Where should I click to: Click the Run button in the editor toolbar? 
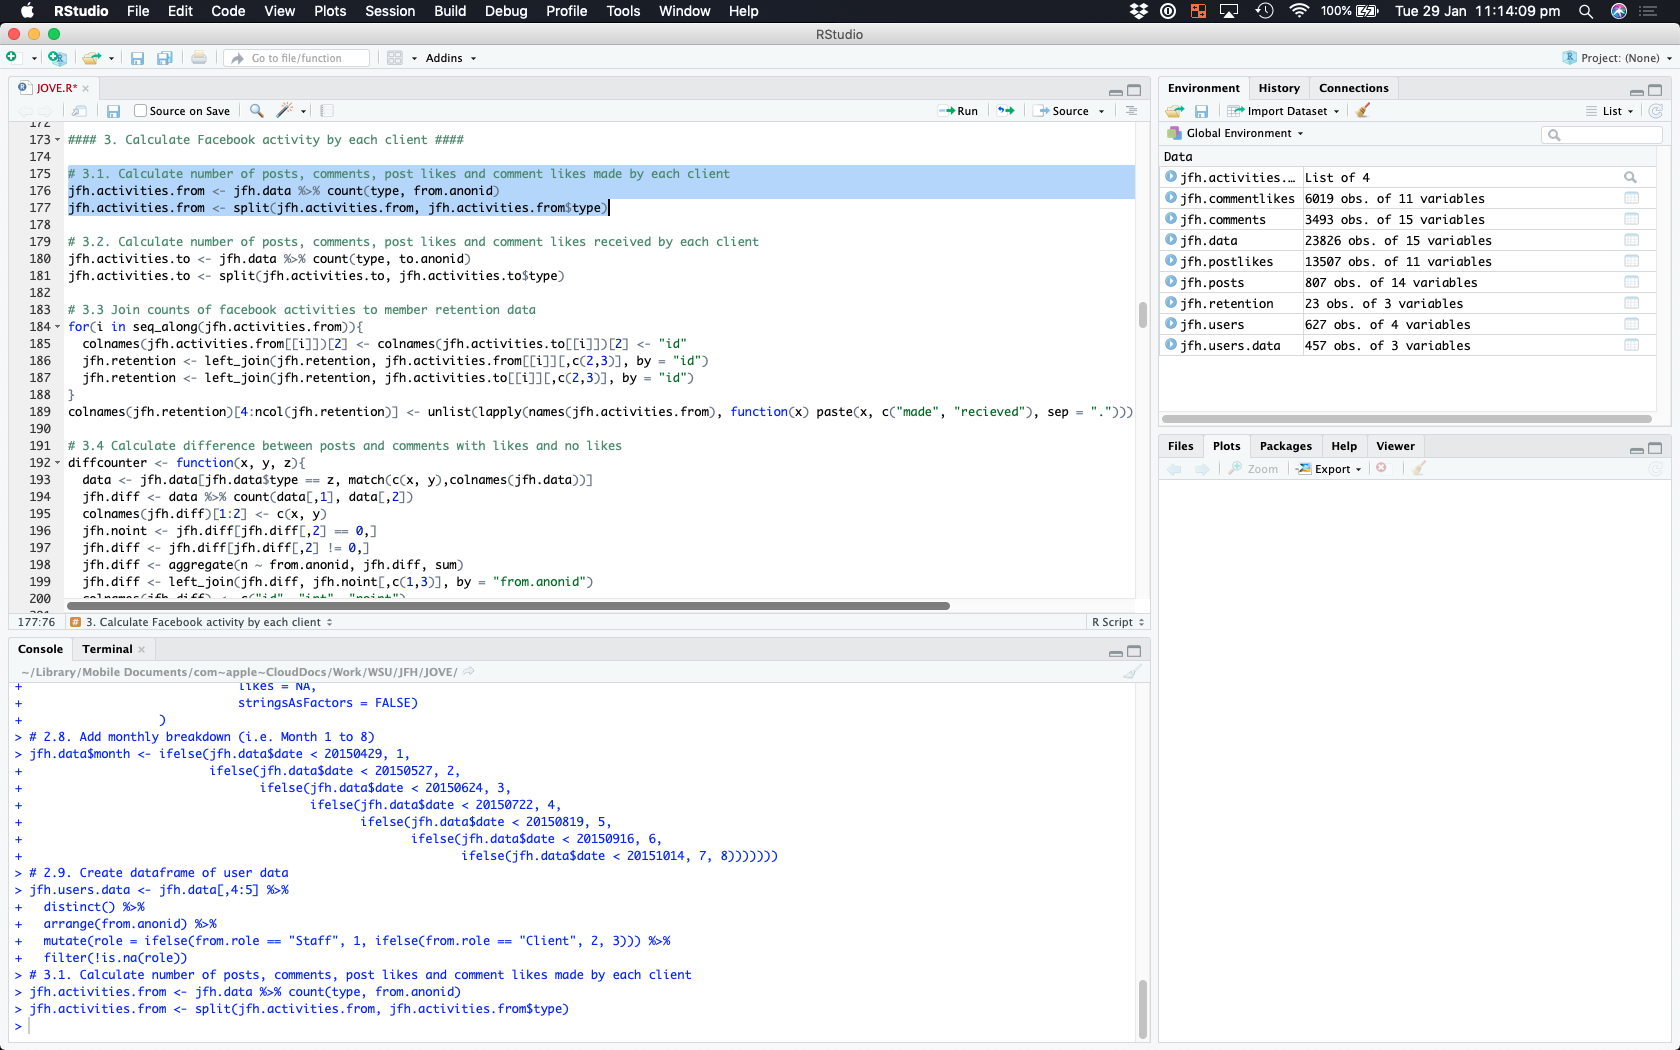click(958, 111)
